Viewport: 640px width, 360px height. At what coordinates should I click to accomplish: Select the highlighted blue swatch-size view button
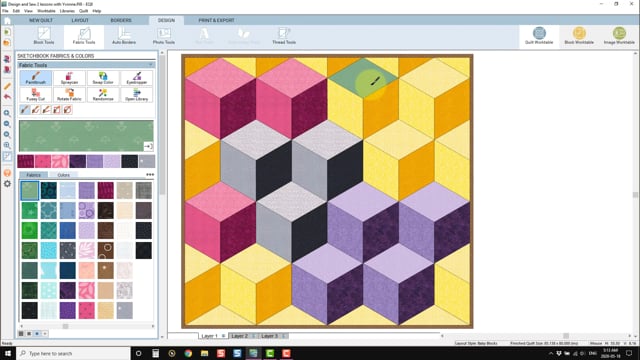click(37, 333)
